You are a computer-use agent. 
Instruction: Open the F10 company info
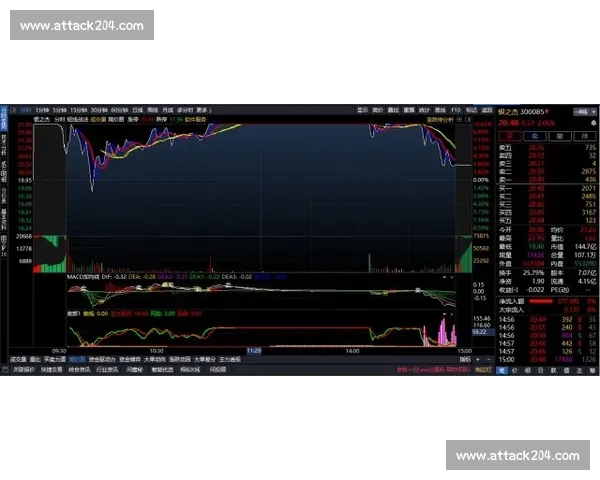point(455,110)
